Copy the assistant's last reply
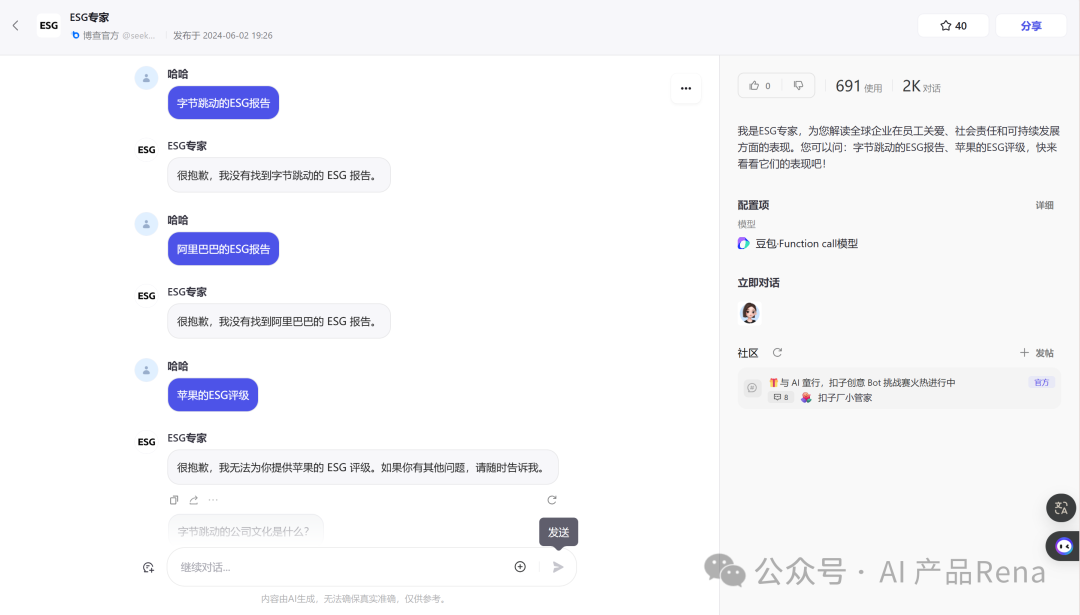Viewport: 1080px width, 615px height. click(x=174, y=500)
